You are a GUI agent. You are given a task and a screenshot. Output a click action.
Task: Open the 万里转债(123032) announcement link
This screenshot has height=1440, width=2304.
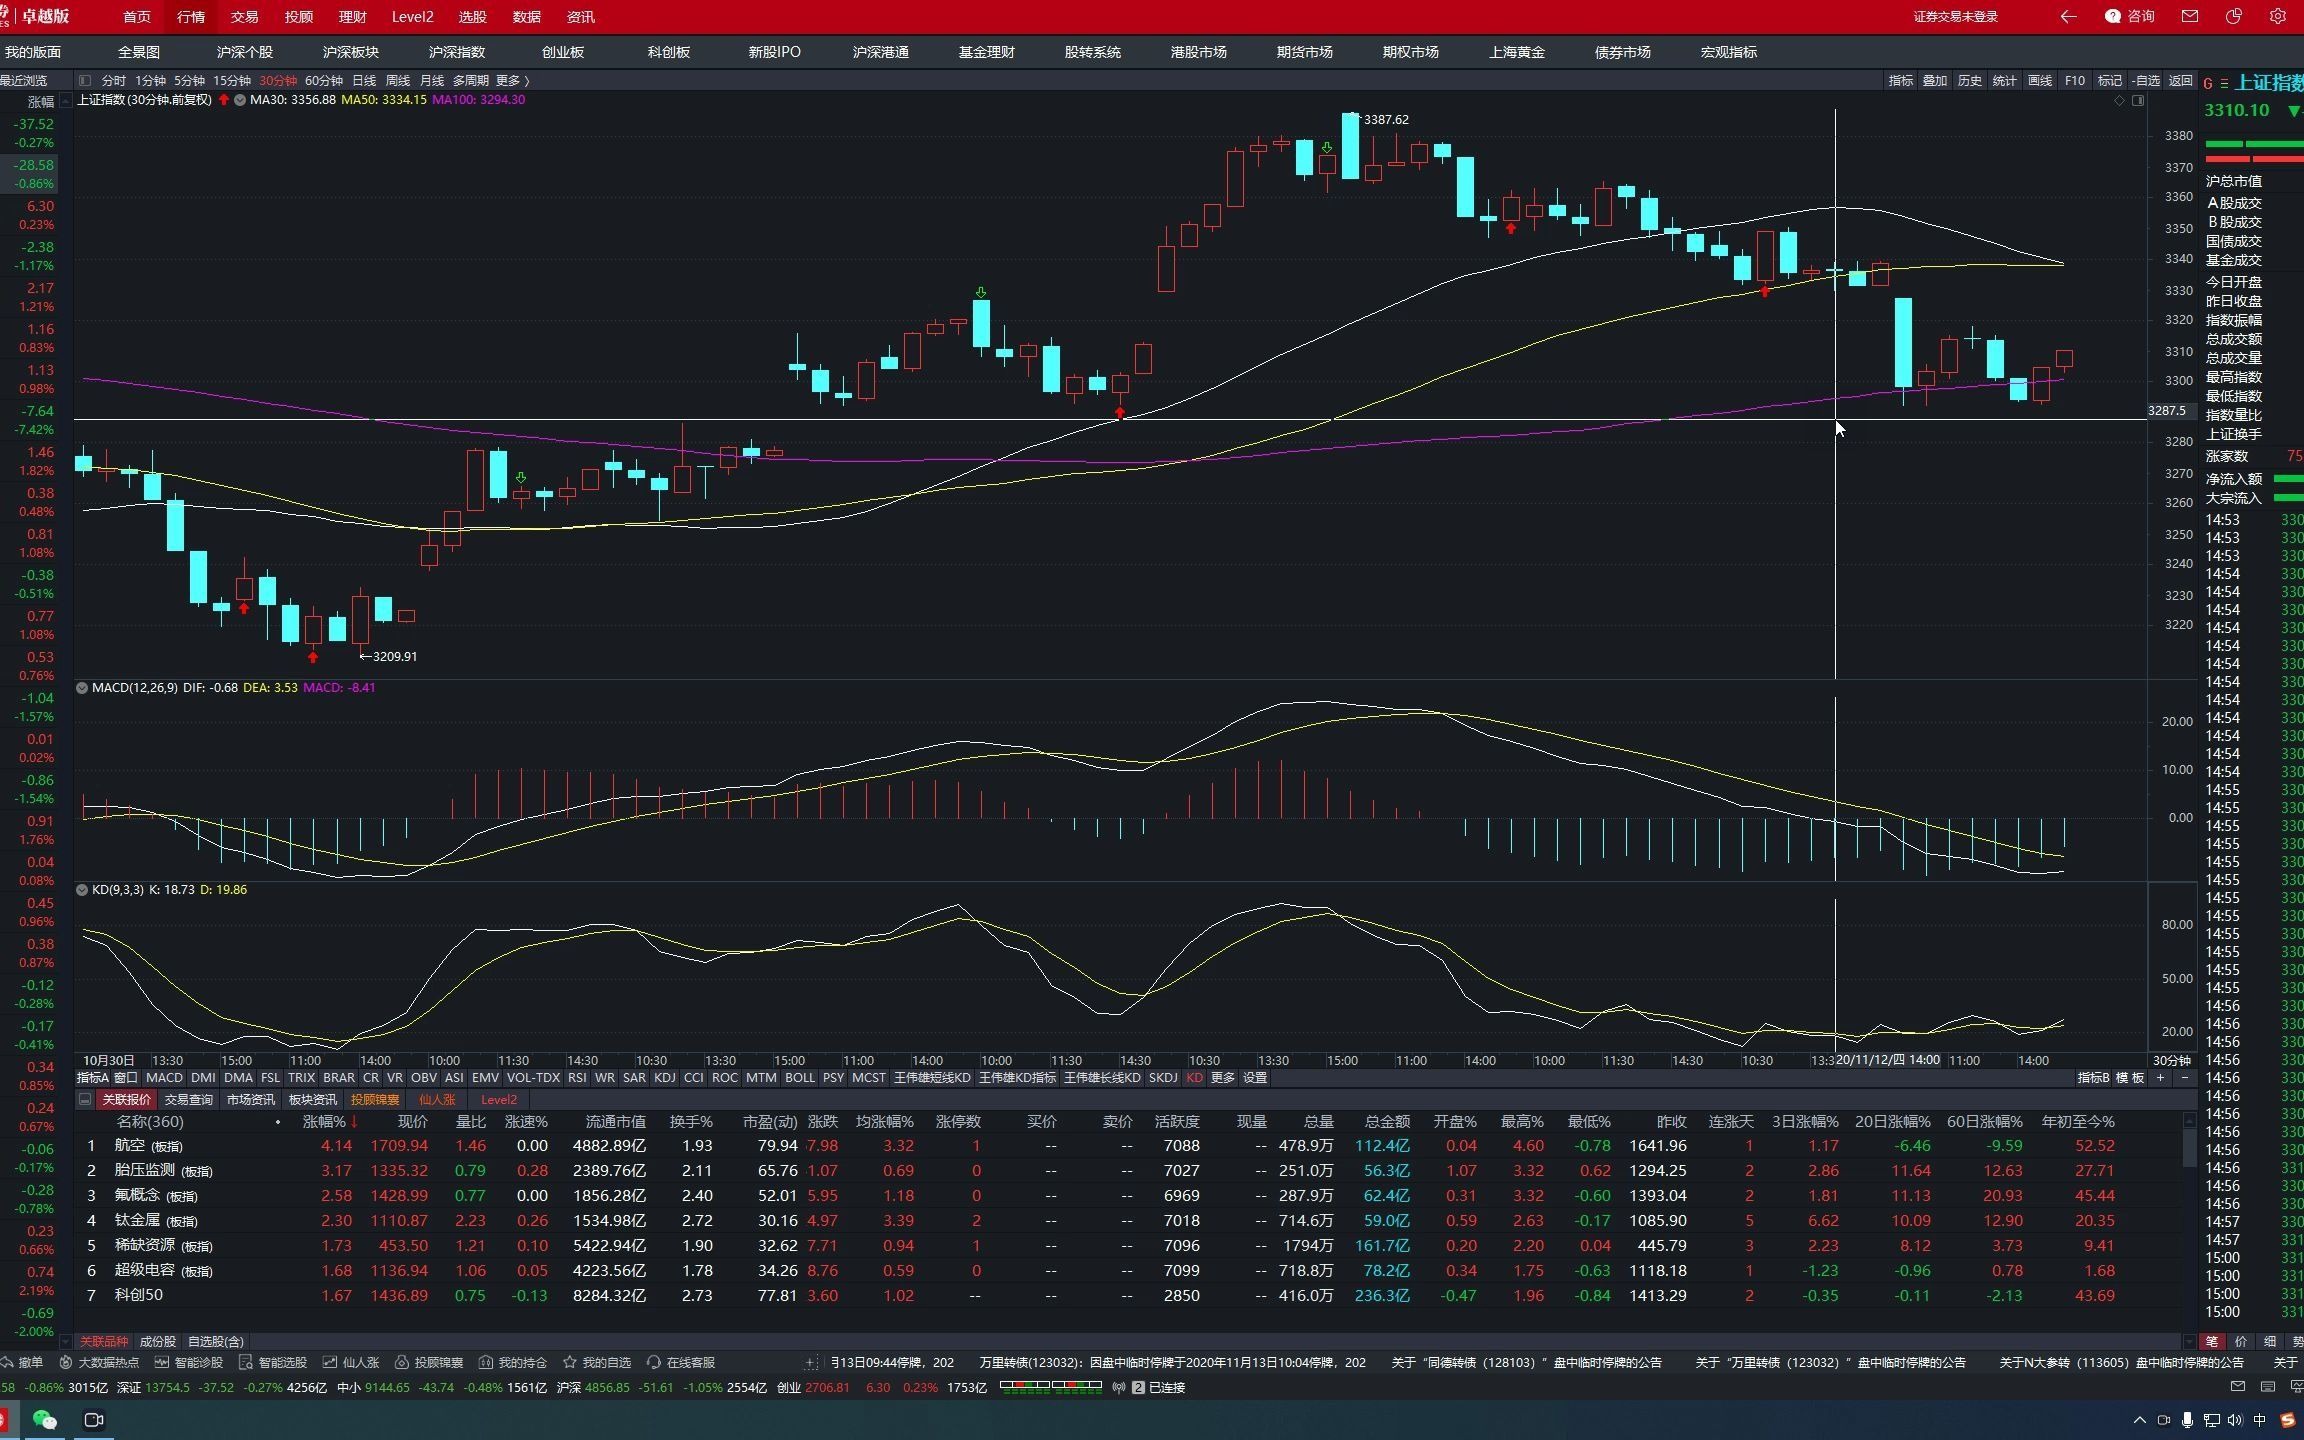click(1172, 1362)
